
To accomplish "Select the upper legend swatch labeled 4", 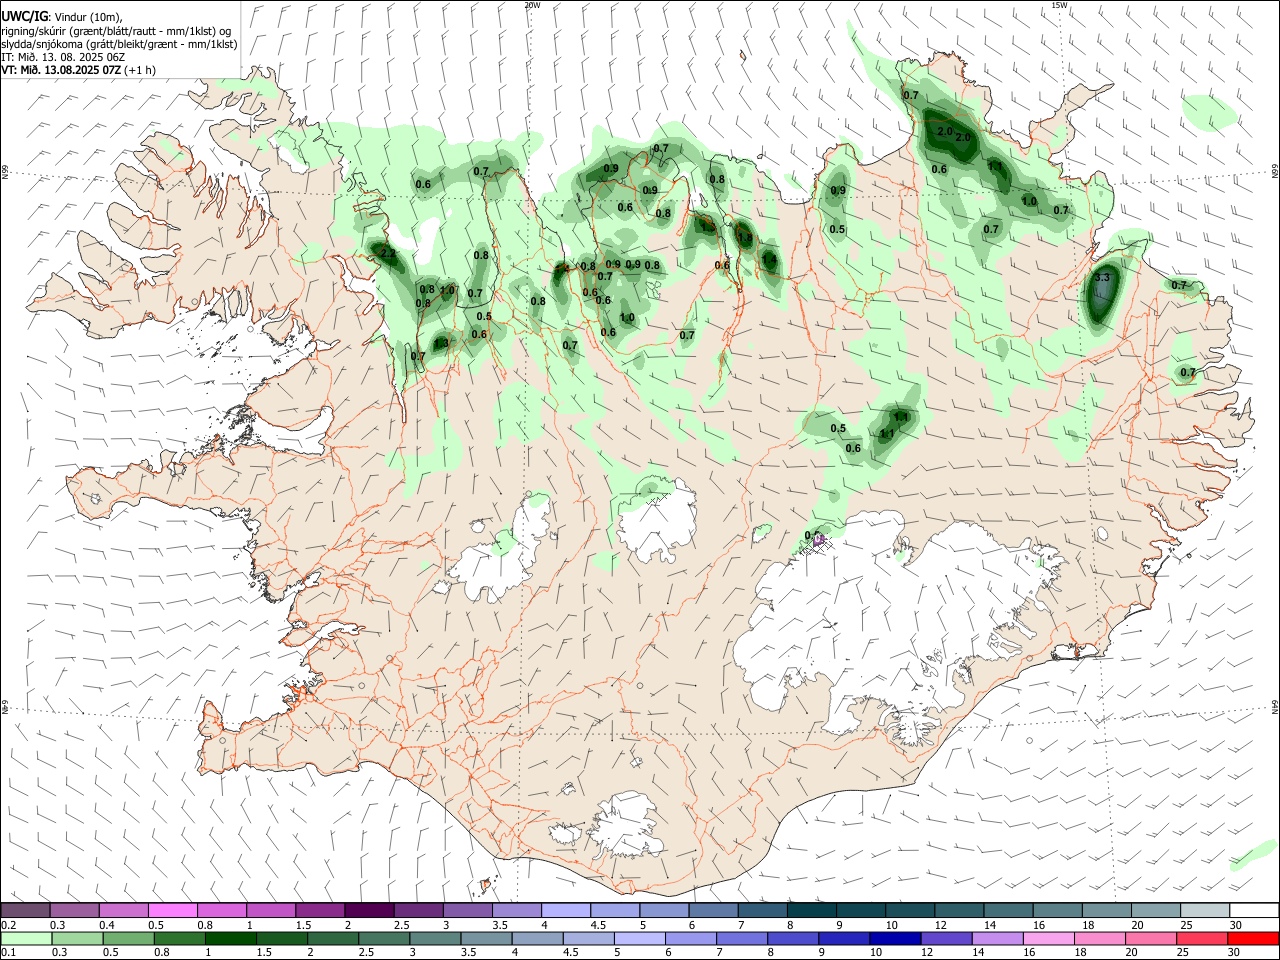I will 565,911.
